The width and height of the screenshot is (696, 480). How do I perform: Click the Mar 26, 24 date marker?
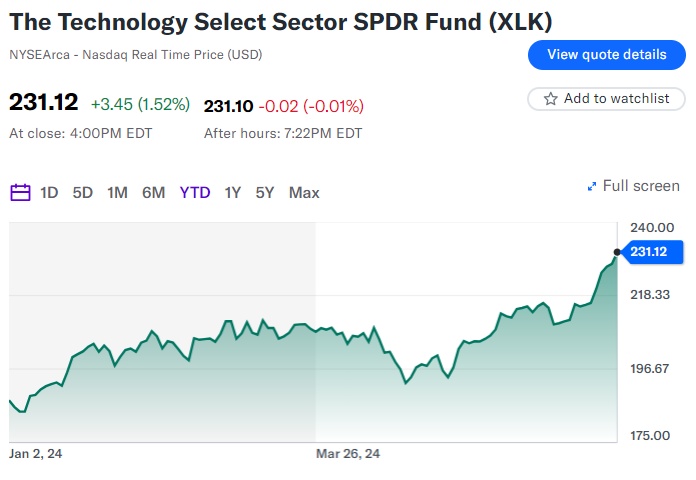point(347,454)
